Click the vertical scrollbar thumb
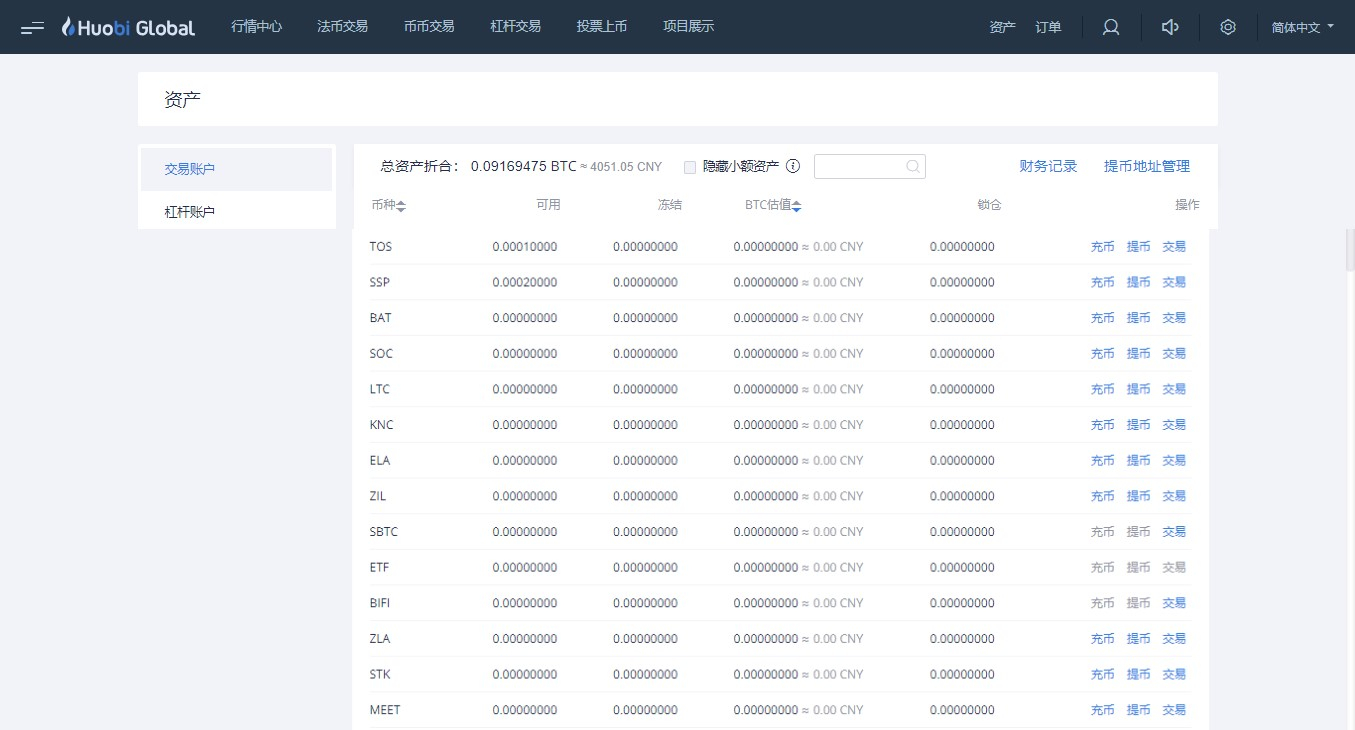1355x730 pixels. 1350,249
